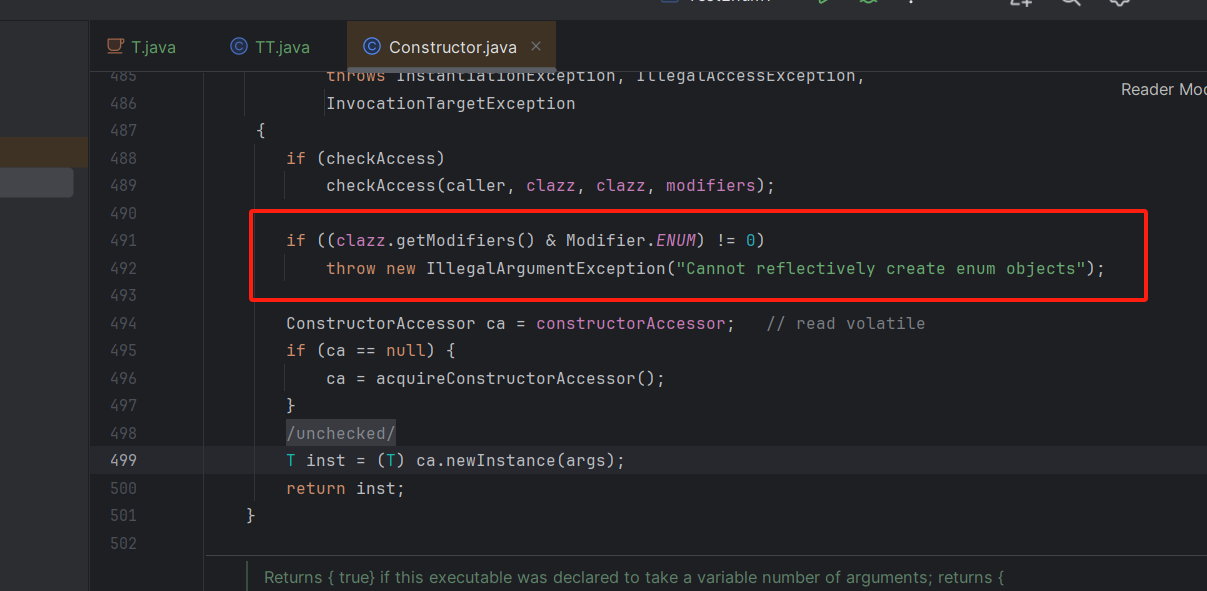
Task: Click the opening brace on line 487
Action: tap(261, 131)
